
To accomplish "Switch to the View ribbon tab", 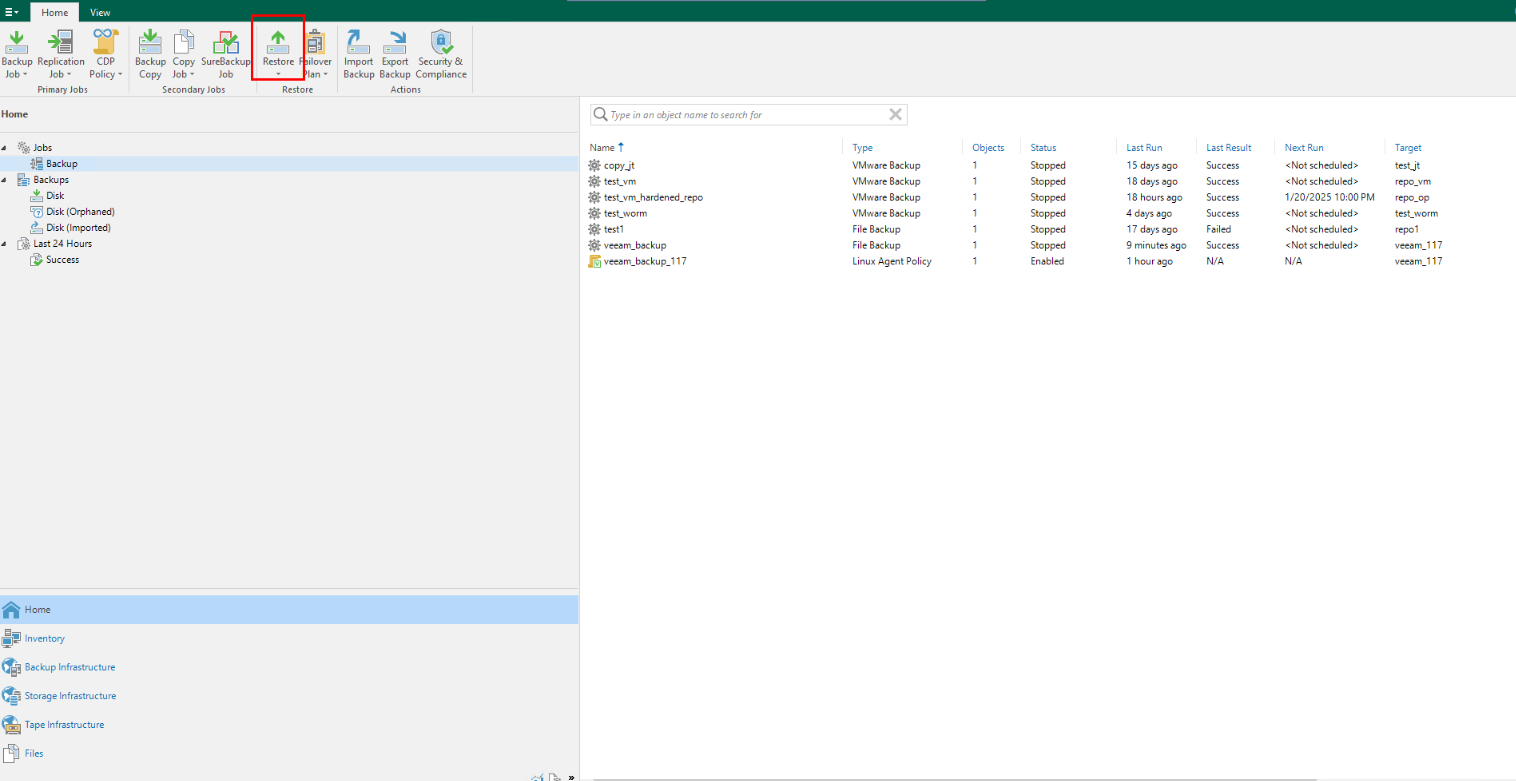I will pos(100,12).
